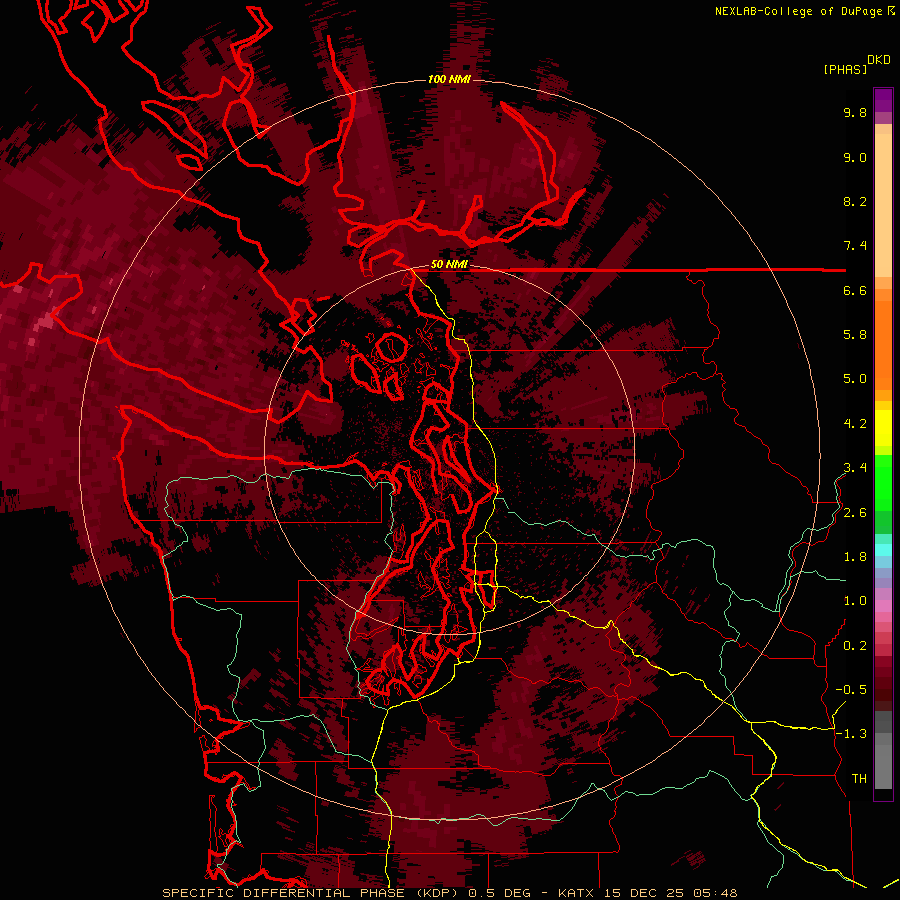Image resolution: width=900 pixels, height=900 pixels.
Task: Click the 3.4 scale value
Action: (x=855, y=468)
